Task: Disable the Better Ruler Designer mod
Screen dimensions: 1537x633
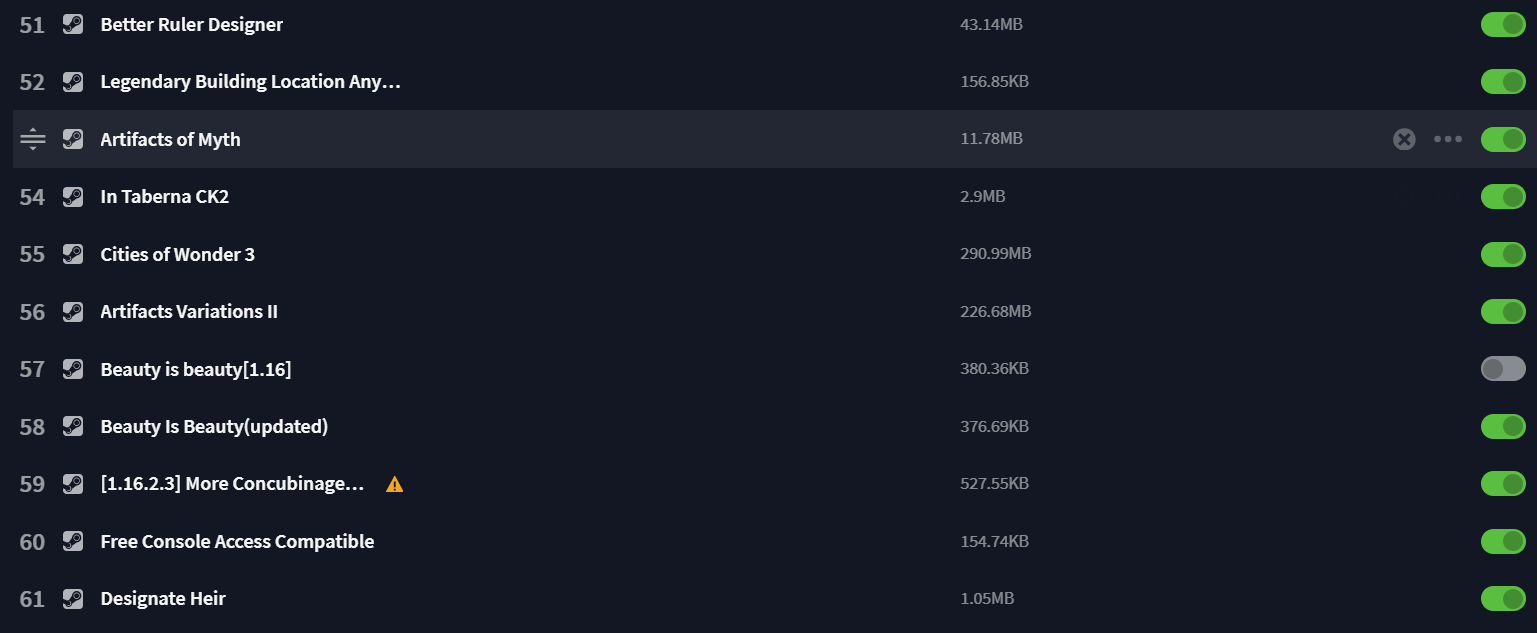Action: click(1503, 24)
